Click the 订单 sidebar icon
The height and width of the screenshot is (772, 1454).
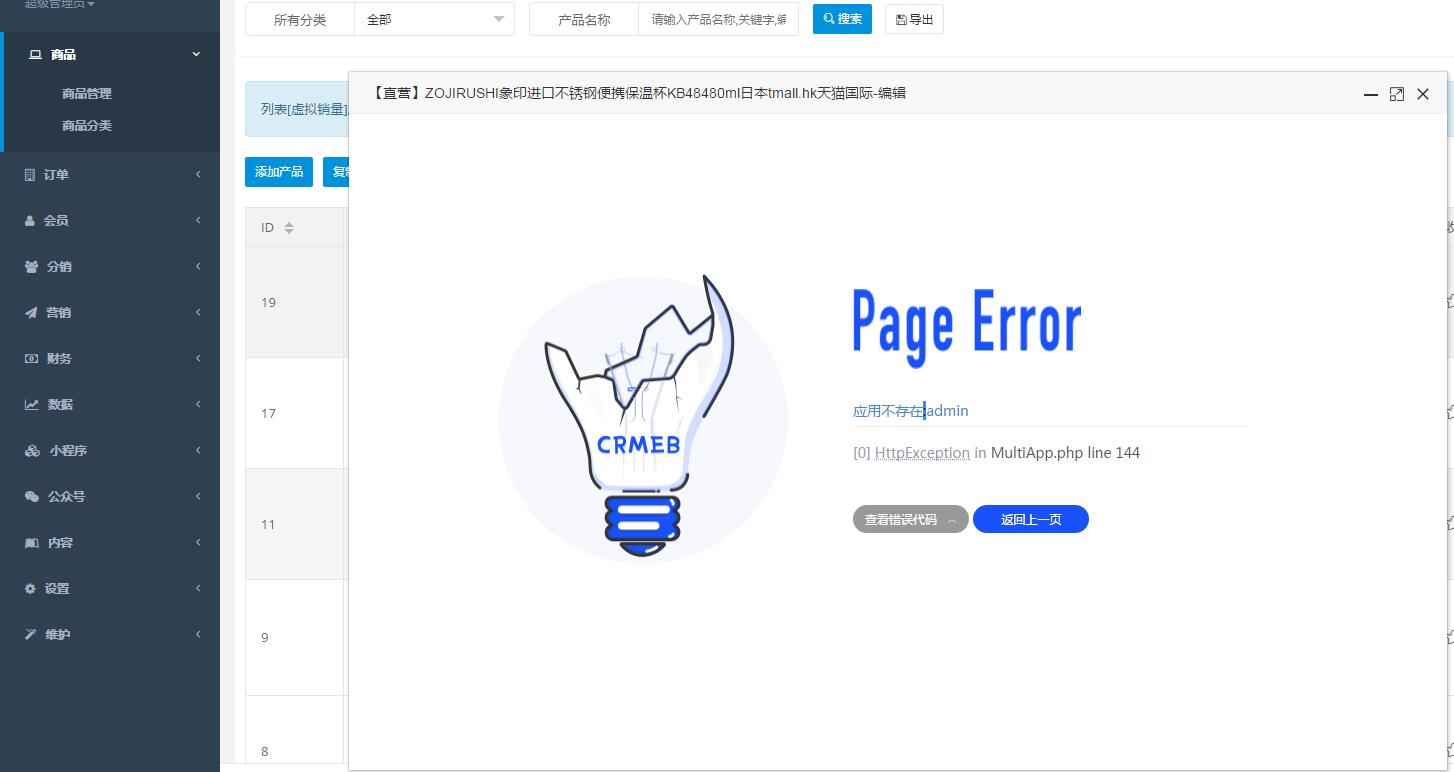[x=30, y=174]
